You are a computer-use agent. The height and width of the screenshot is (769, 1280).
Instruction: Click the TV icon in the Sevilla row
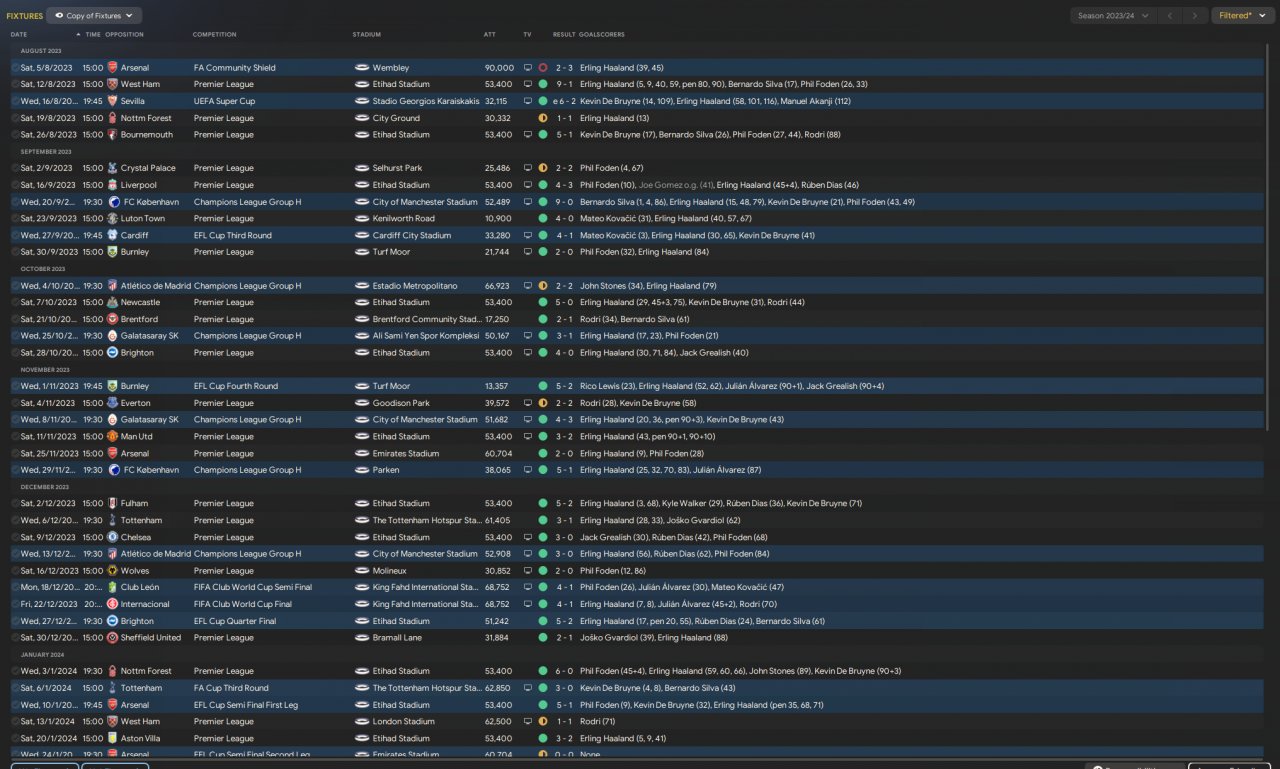[x=528, y=101]
